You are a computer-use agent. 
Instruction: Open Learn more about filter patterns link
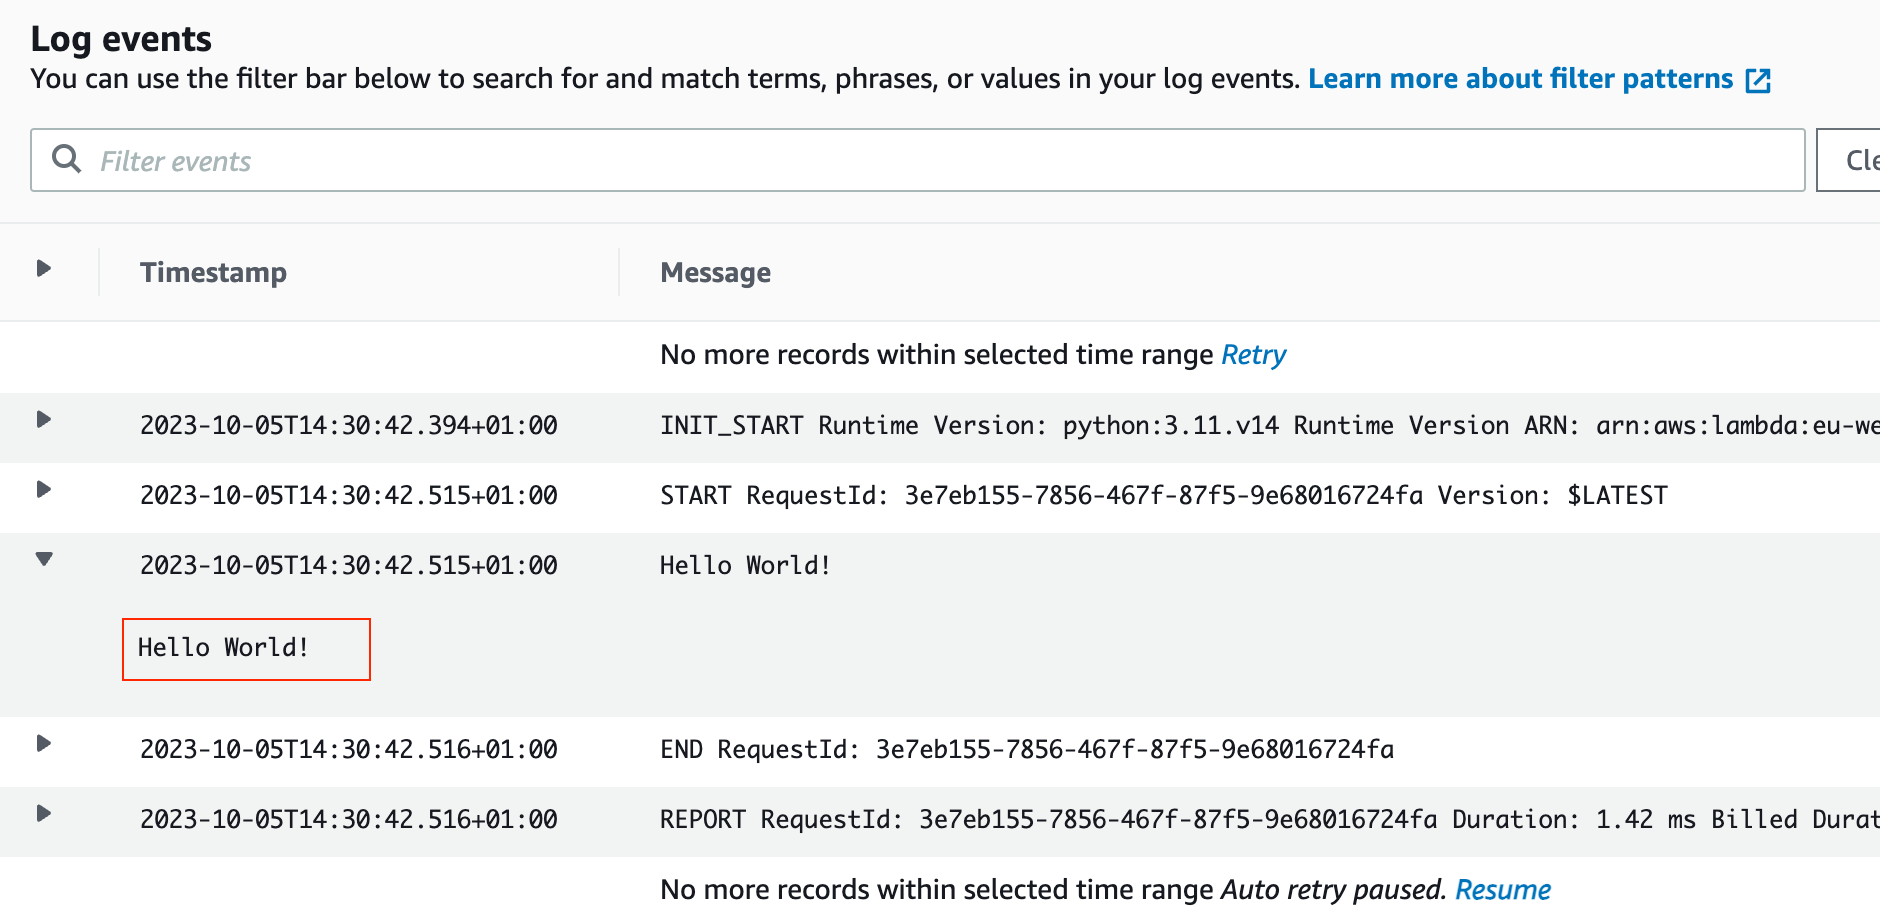tap(1520, 79)
